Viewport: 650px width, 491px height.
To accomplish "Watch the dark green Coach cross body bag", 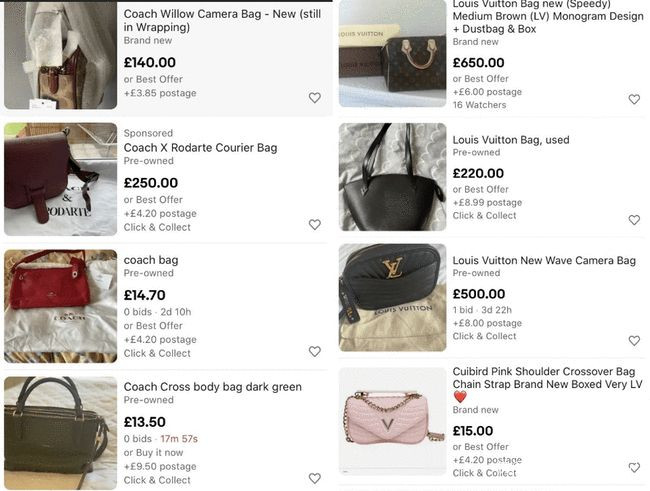I will tap(314, 479).
